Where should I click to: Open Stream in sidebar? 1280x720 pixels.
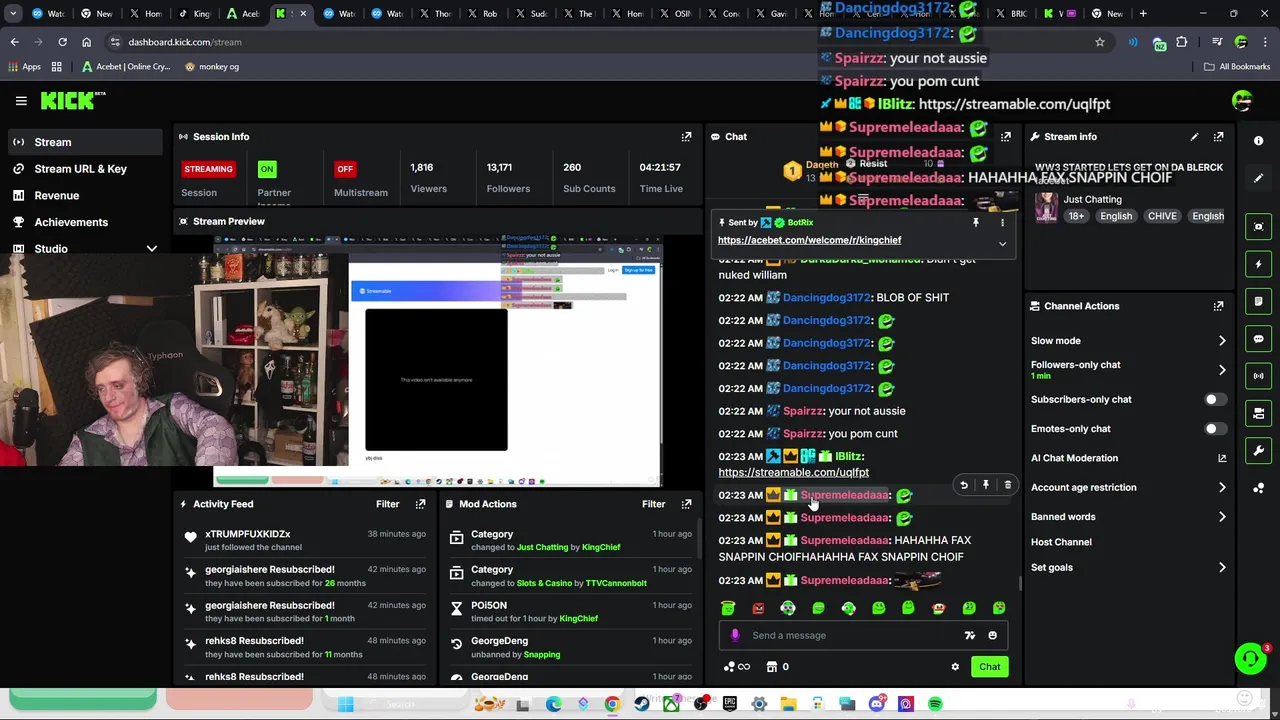(x=85, y=142)
